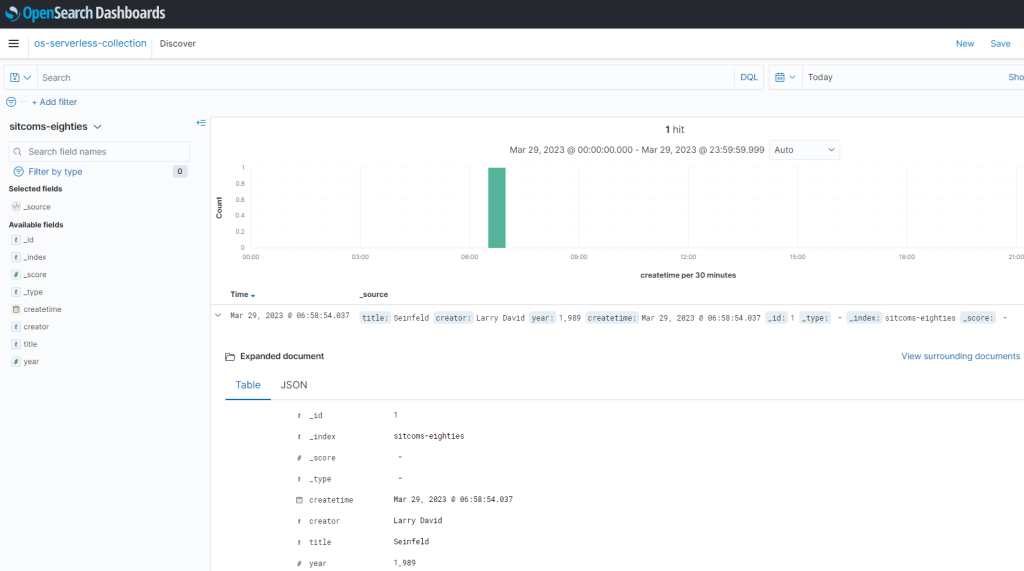
Task: Click the creator field type icon
Action: pyautogui.click(x=16, y=327)
